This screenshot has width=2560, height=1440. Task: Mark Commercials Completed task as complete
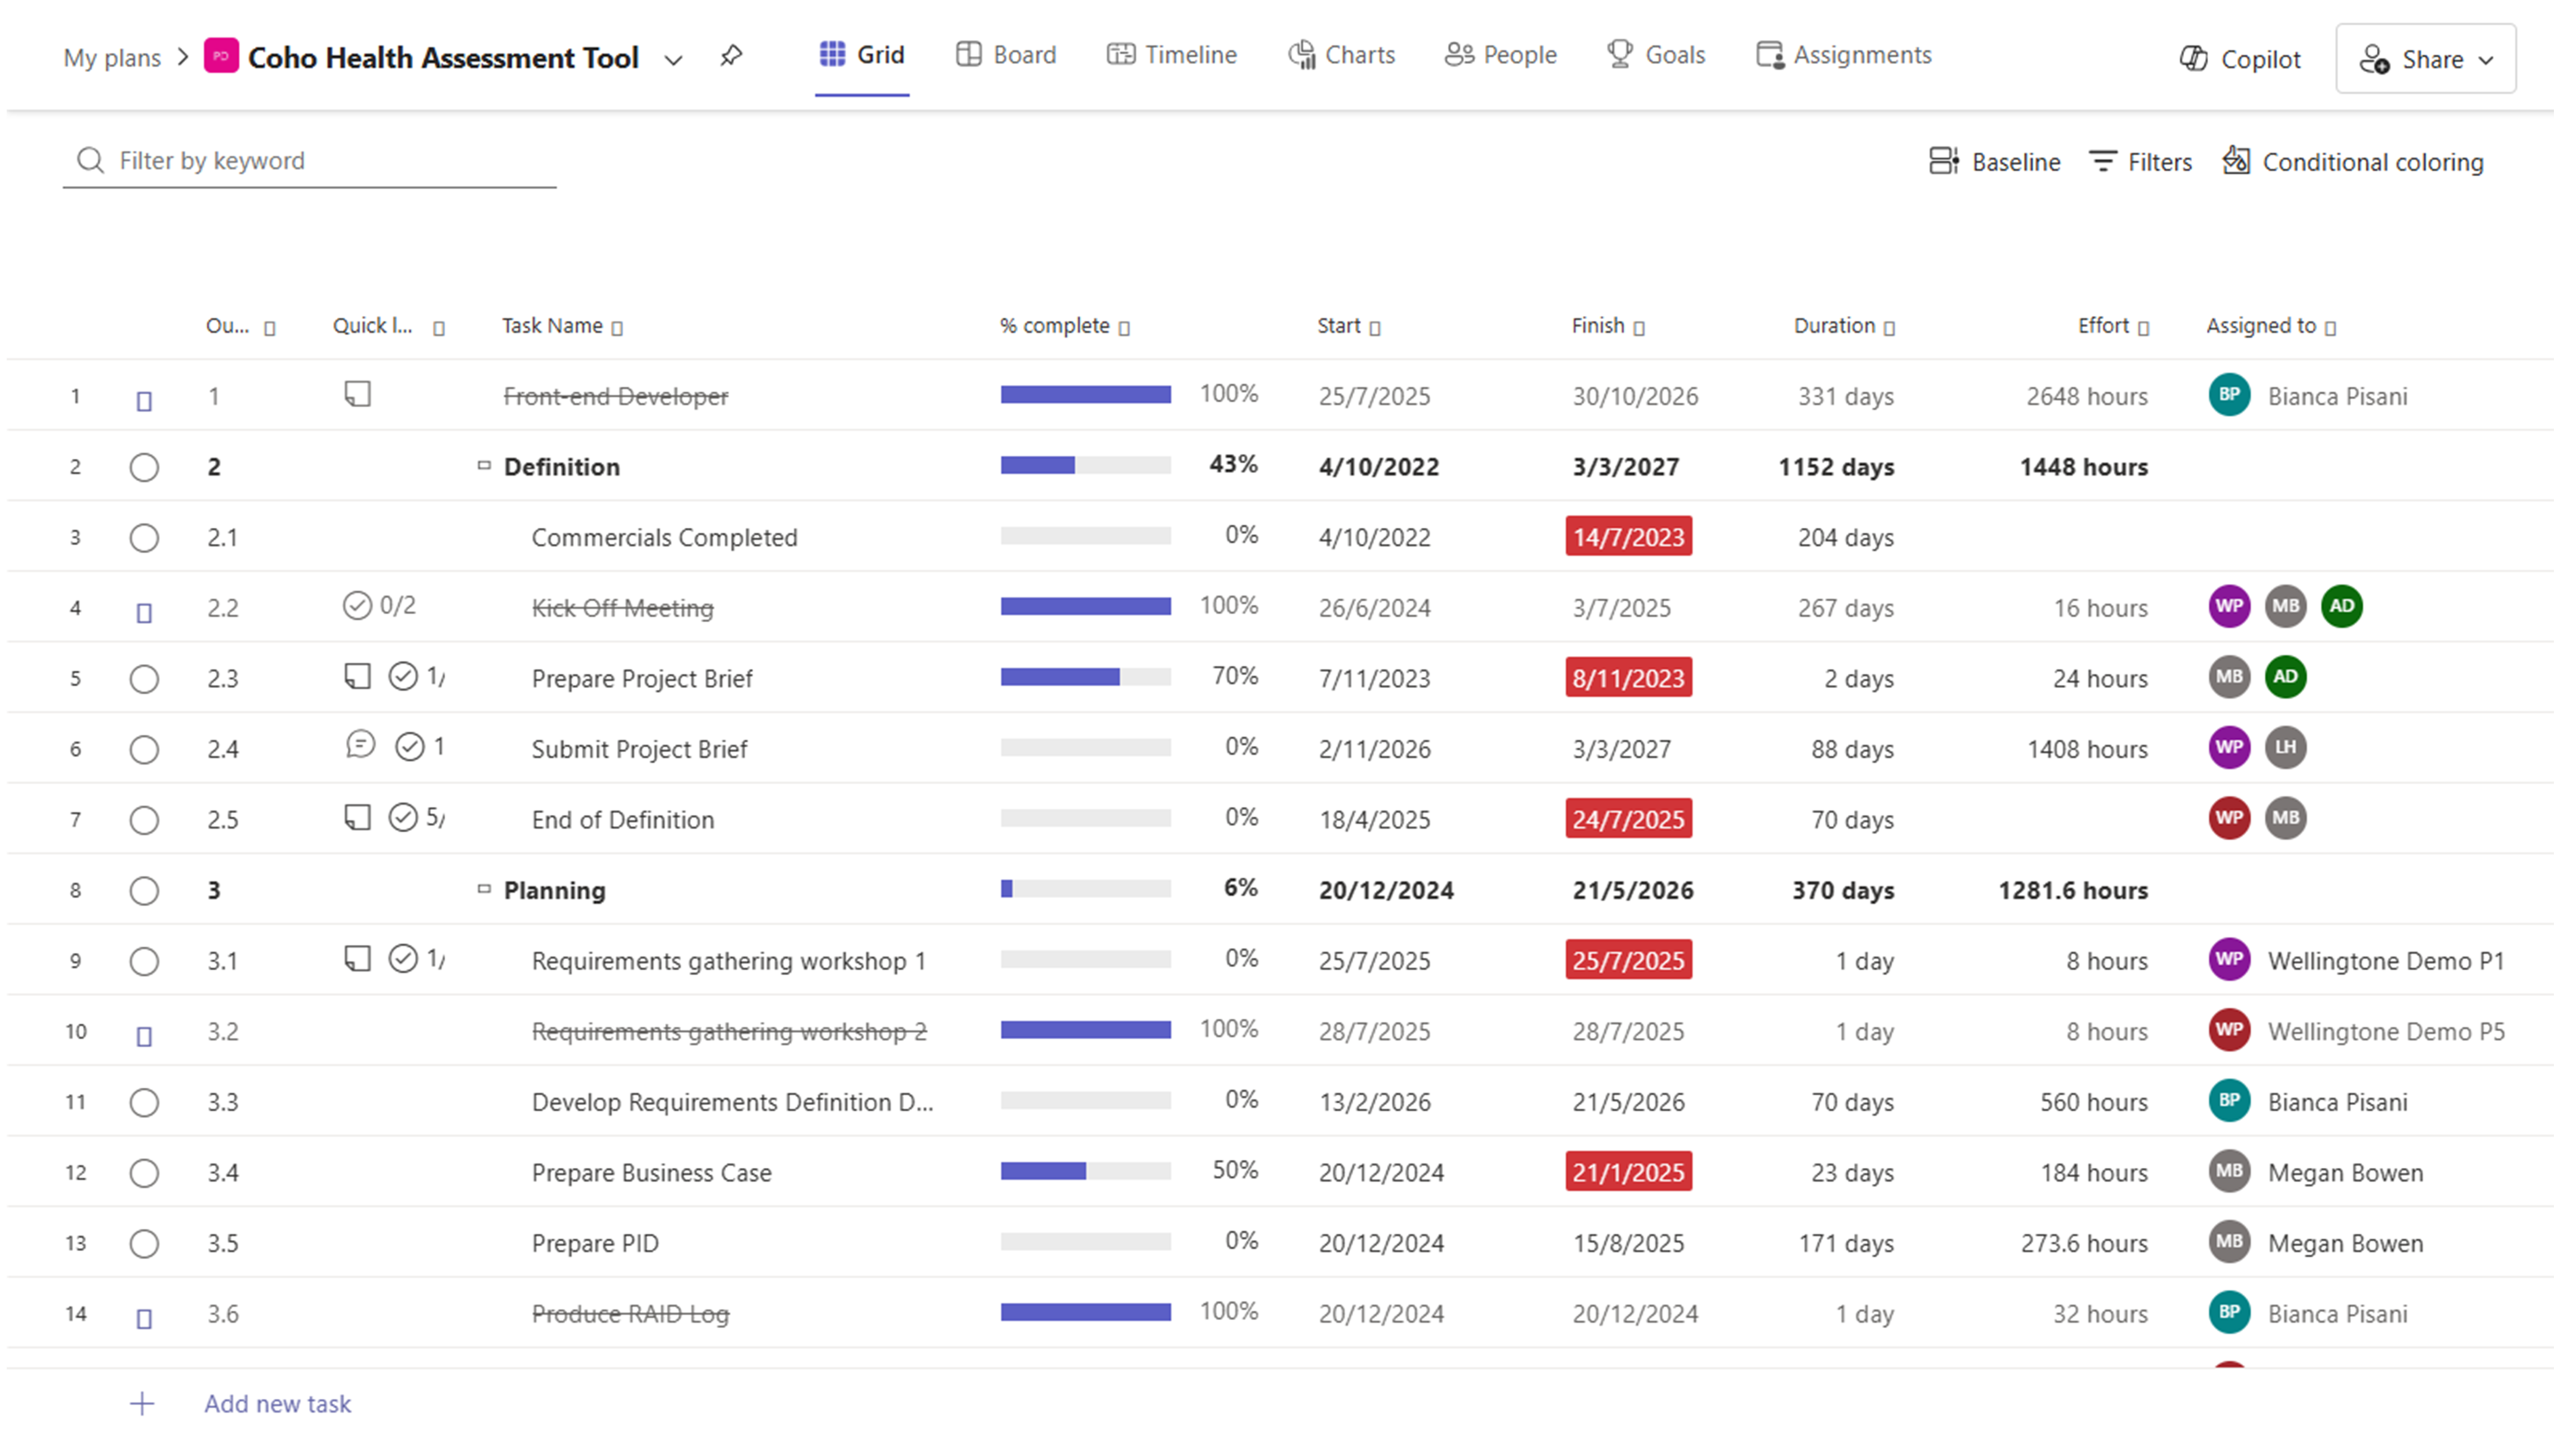[x=144, y=538]
